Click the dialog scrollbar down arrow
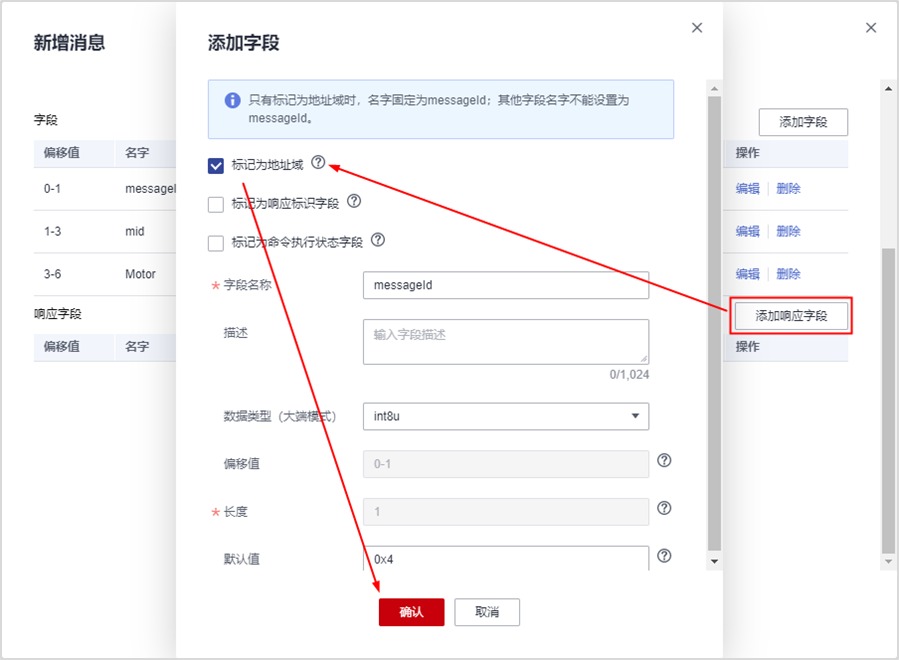The height and width of the screenshot is (660, 899). (714, 562)
